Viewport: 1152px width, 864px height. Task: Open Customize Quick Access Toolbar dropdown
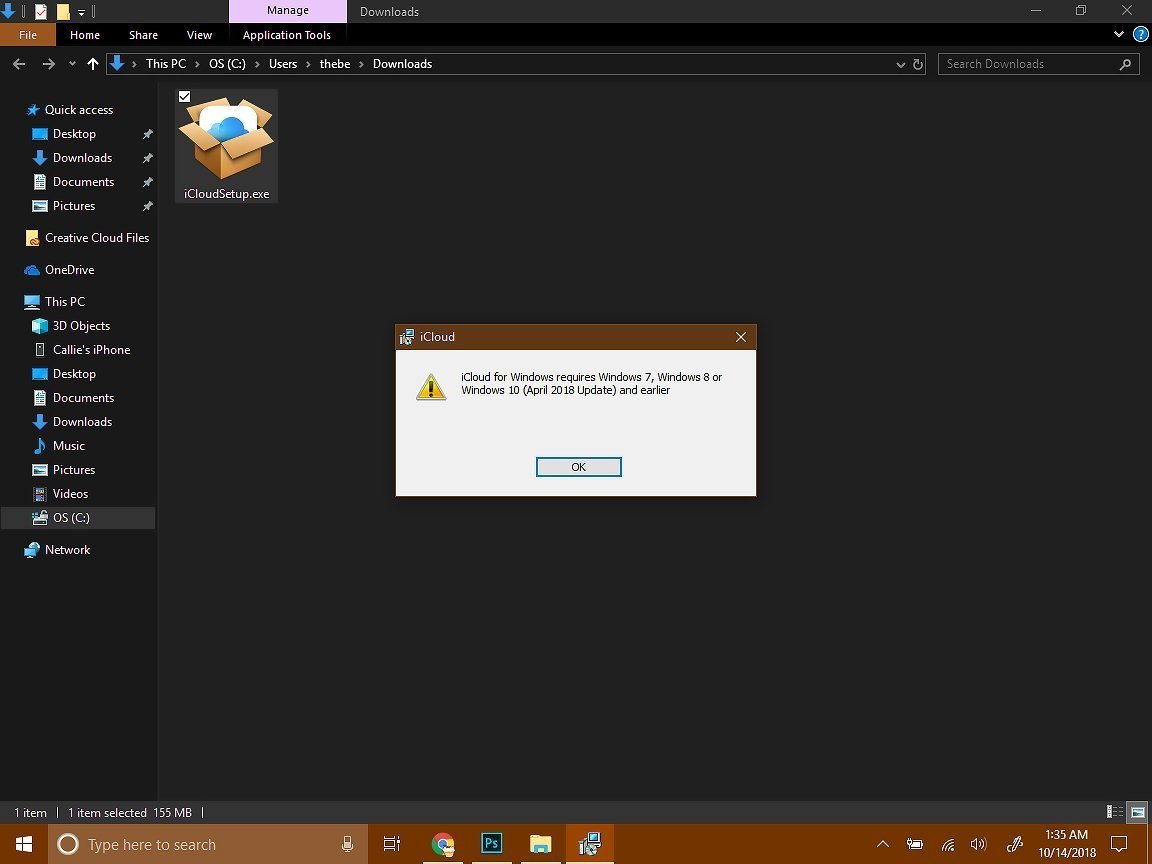tap(81, 12)
